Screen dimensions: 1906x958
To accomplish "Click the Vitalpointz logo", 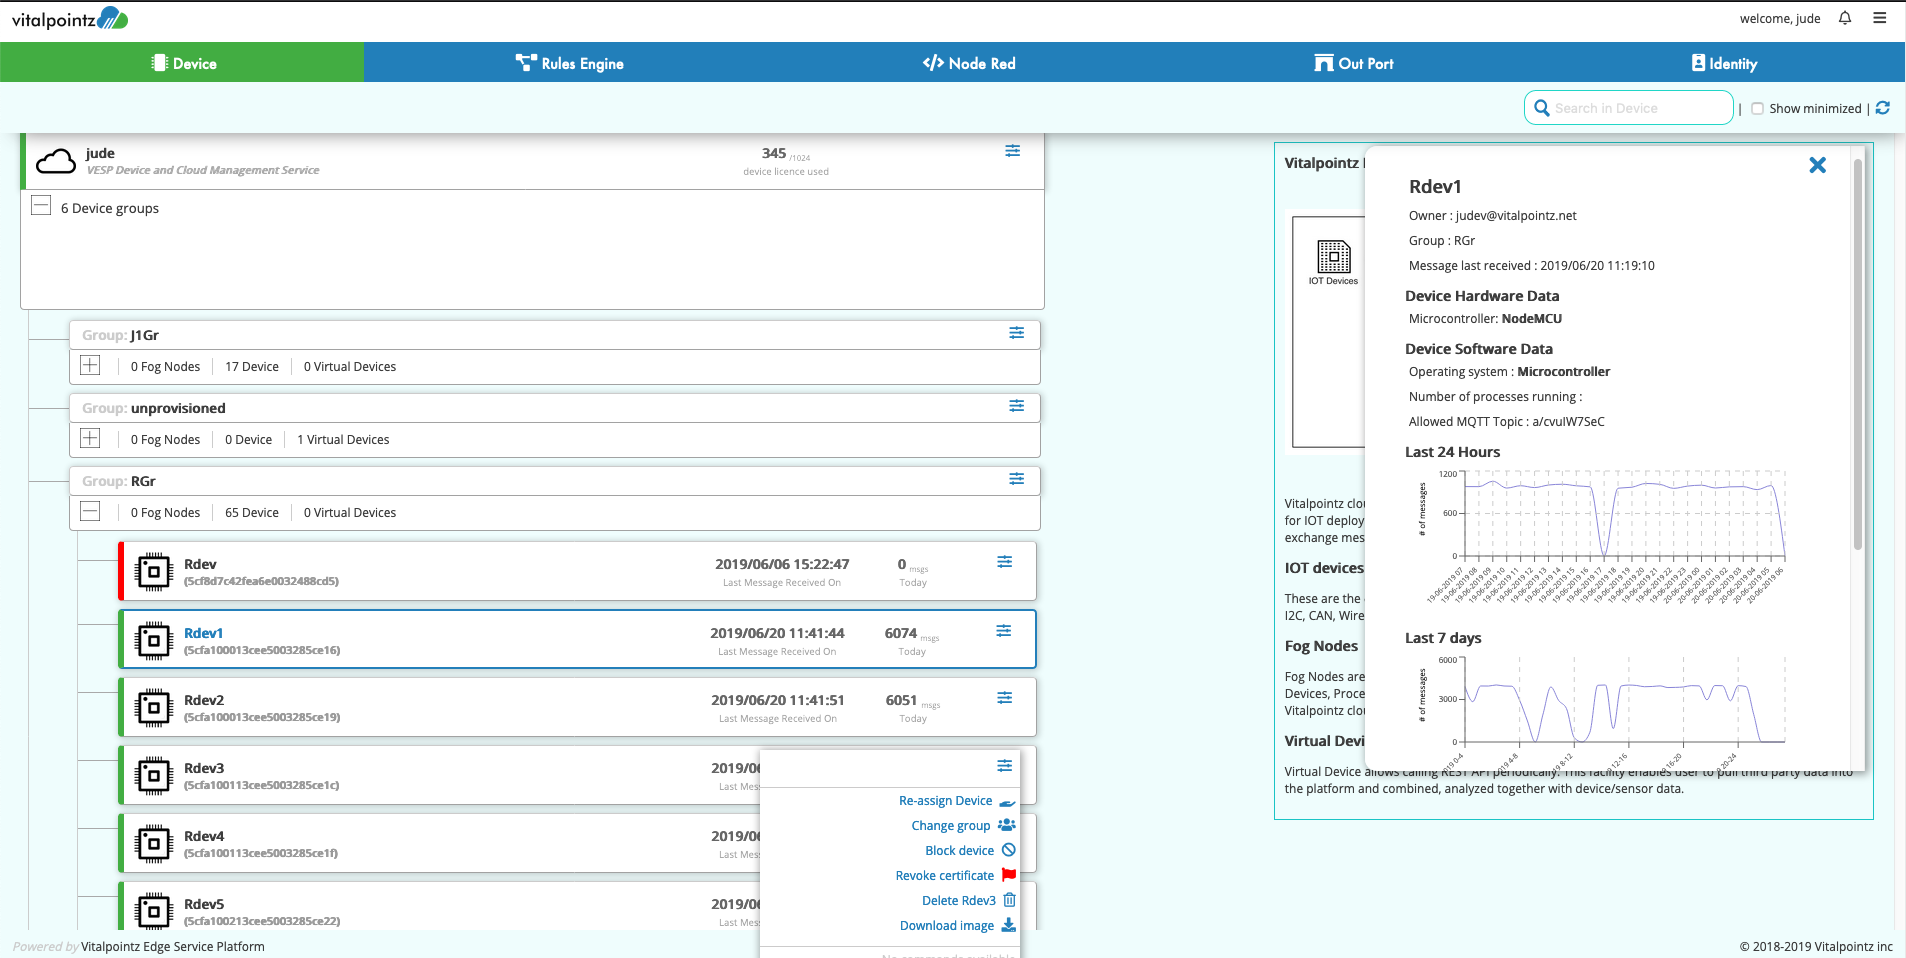I will (x=70, y=19).
